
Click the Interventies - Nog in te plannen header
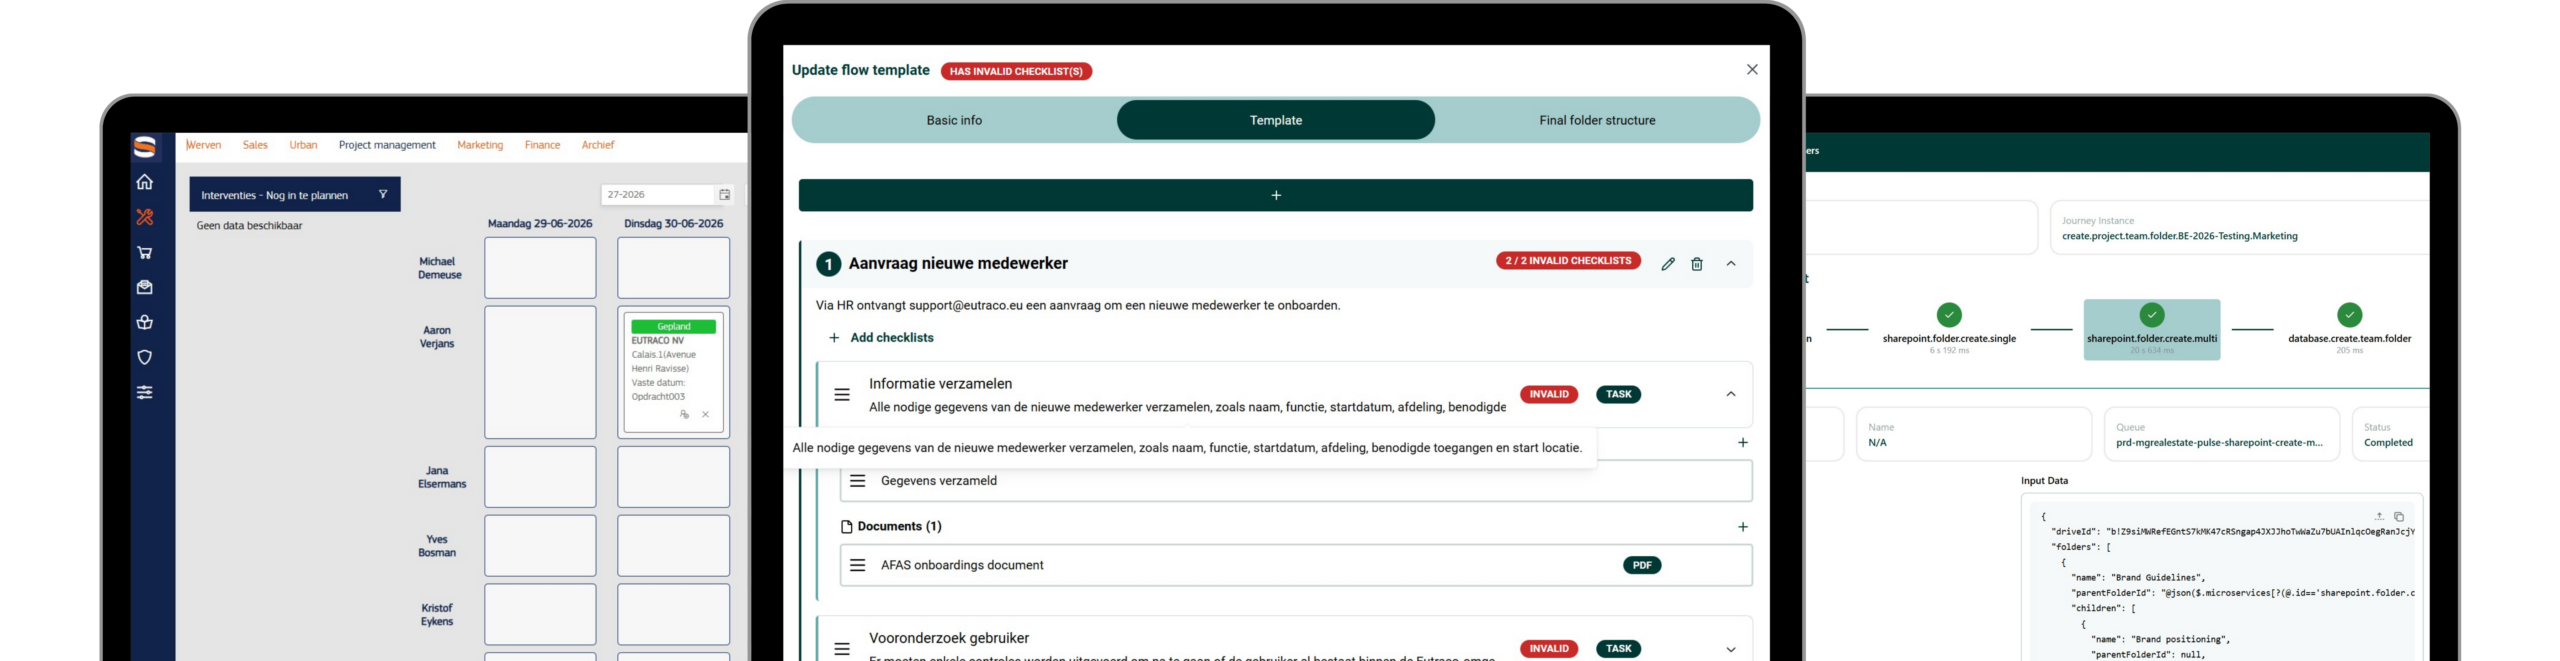(295, 194)
